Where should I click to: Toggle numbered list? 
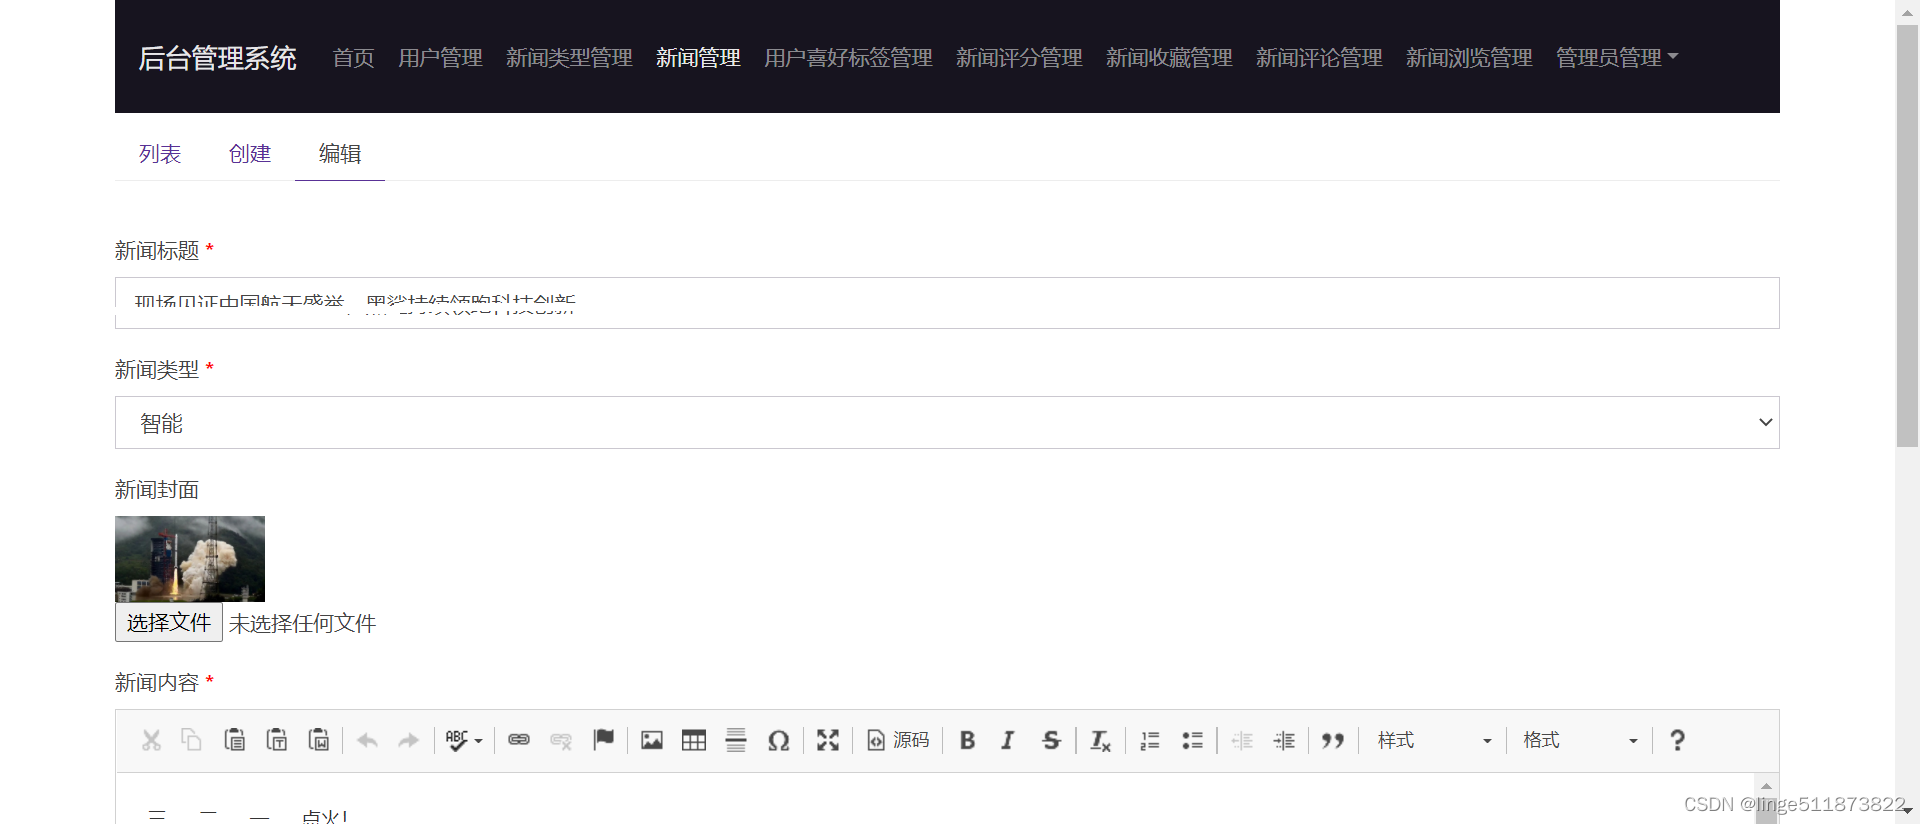point(1150,740)
